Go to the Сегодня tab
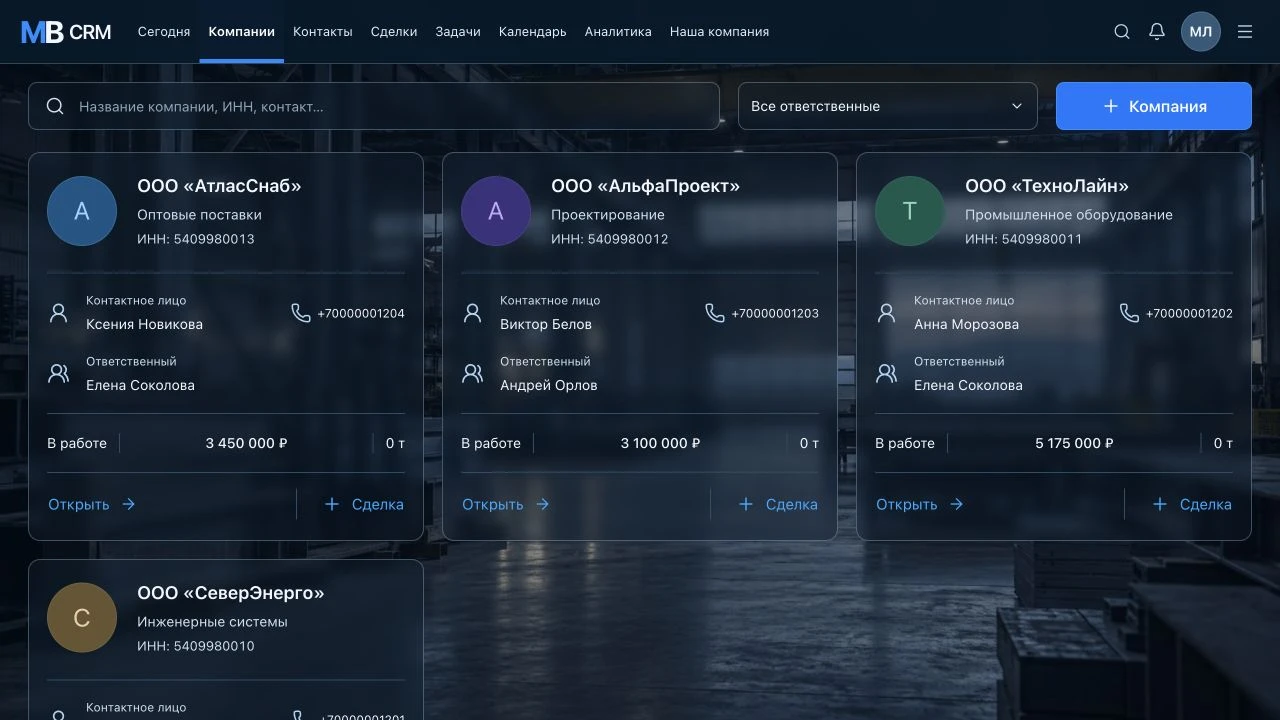This screenshot has height=720, width=1280. coord(164,32)
